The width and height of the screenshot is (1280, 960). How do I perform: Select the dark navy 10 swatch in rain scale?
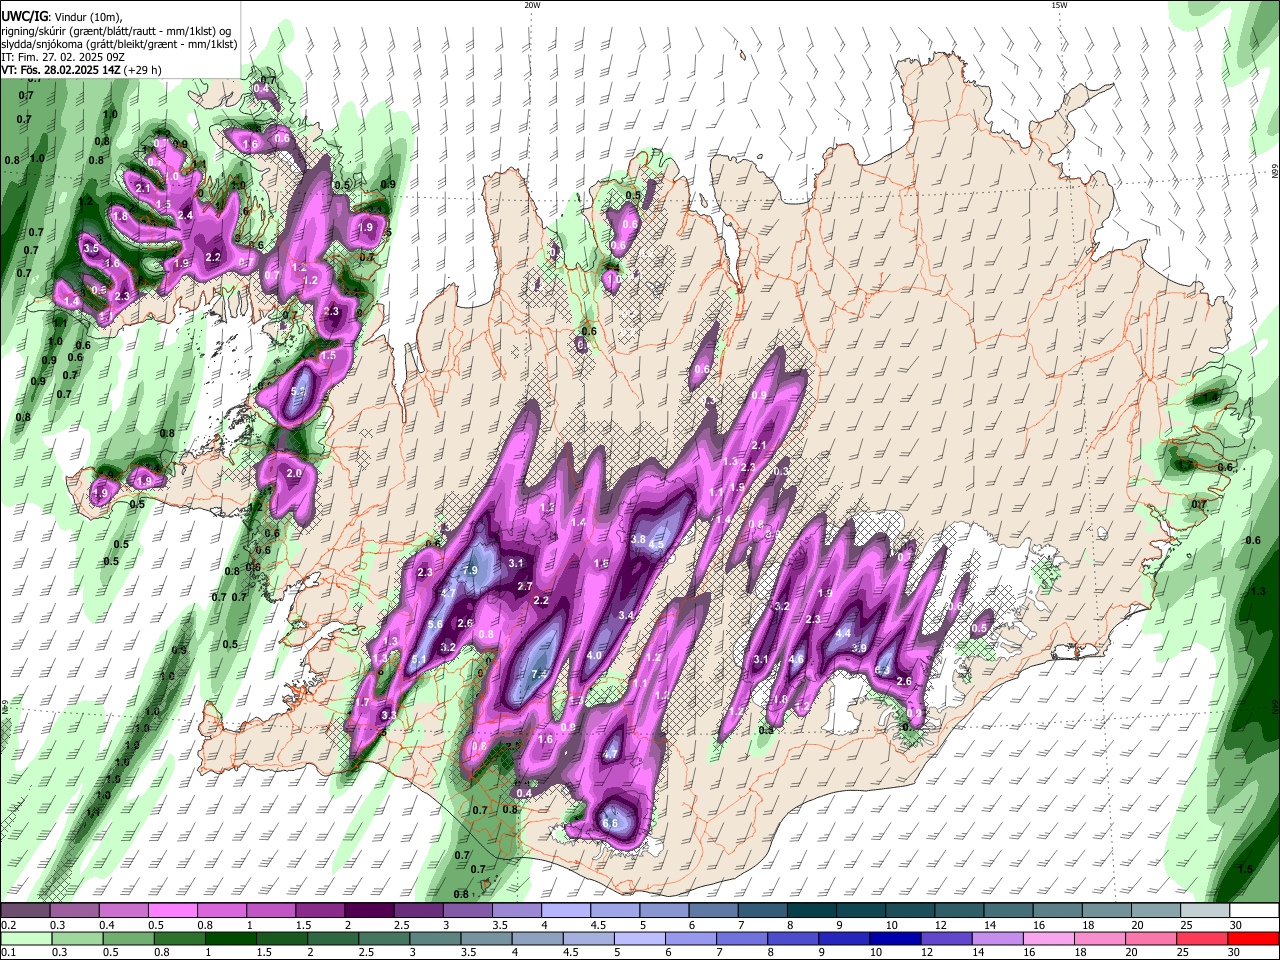(x=894, y=938)
